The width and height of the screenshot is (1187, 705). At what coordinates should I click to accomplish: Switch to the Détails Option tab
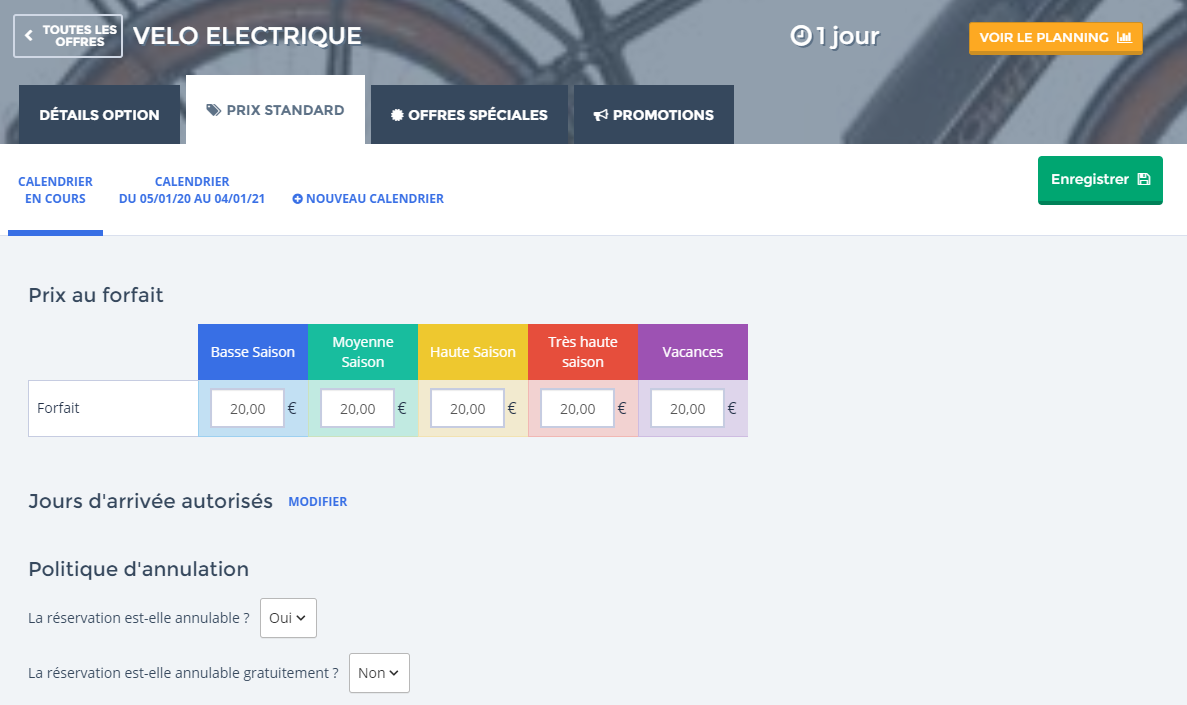click(99, 115)
